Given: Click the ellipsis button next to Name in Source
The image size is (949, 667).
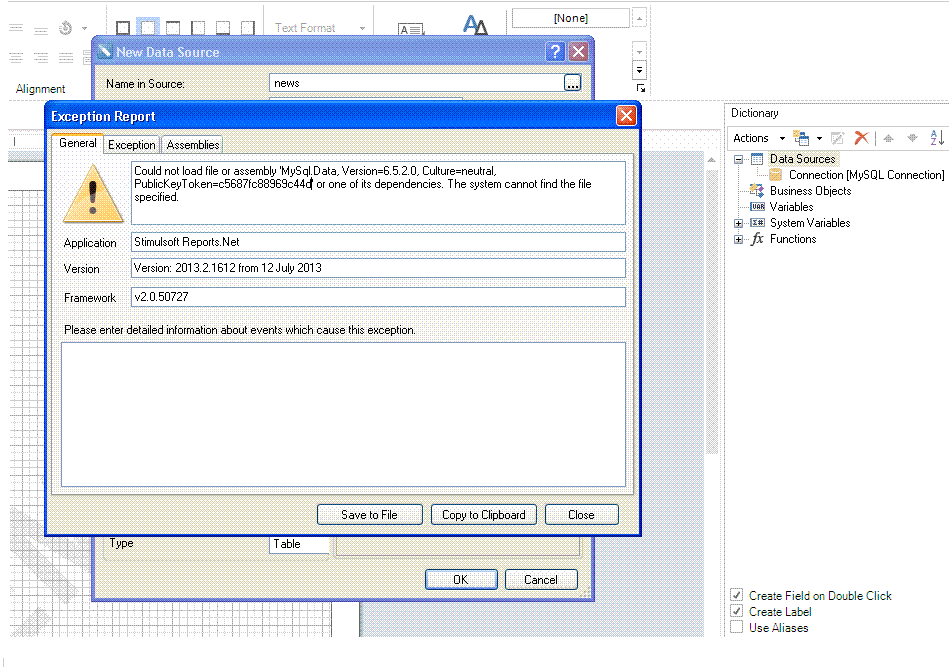Looking at the screenshot, I should pyautogui.click(x=572, y=83).
